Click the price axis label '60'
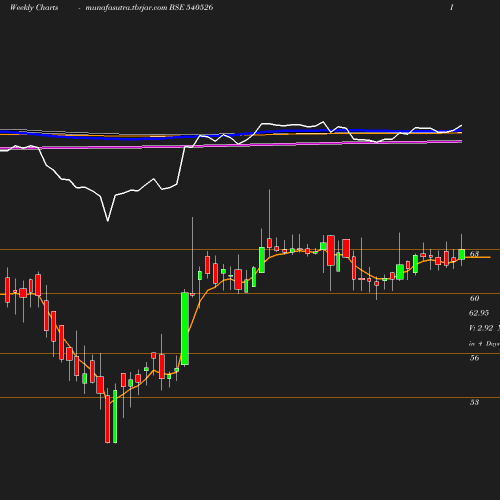 [x=474, y=298]
